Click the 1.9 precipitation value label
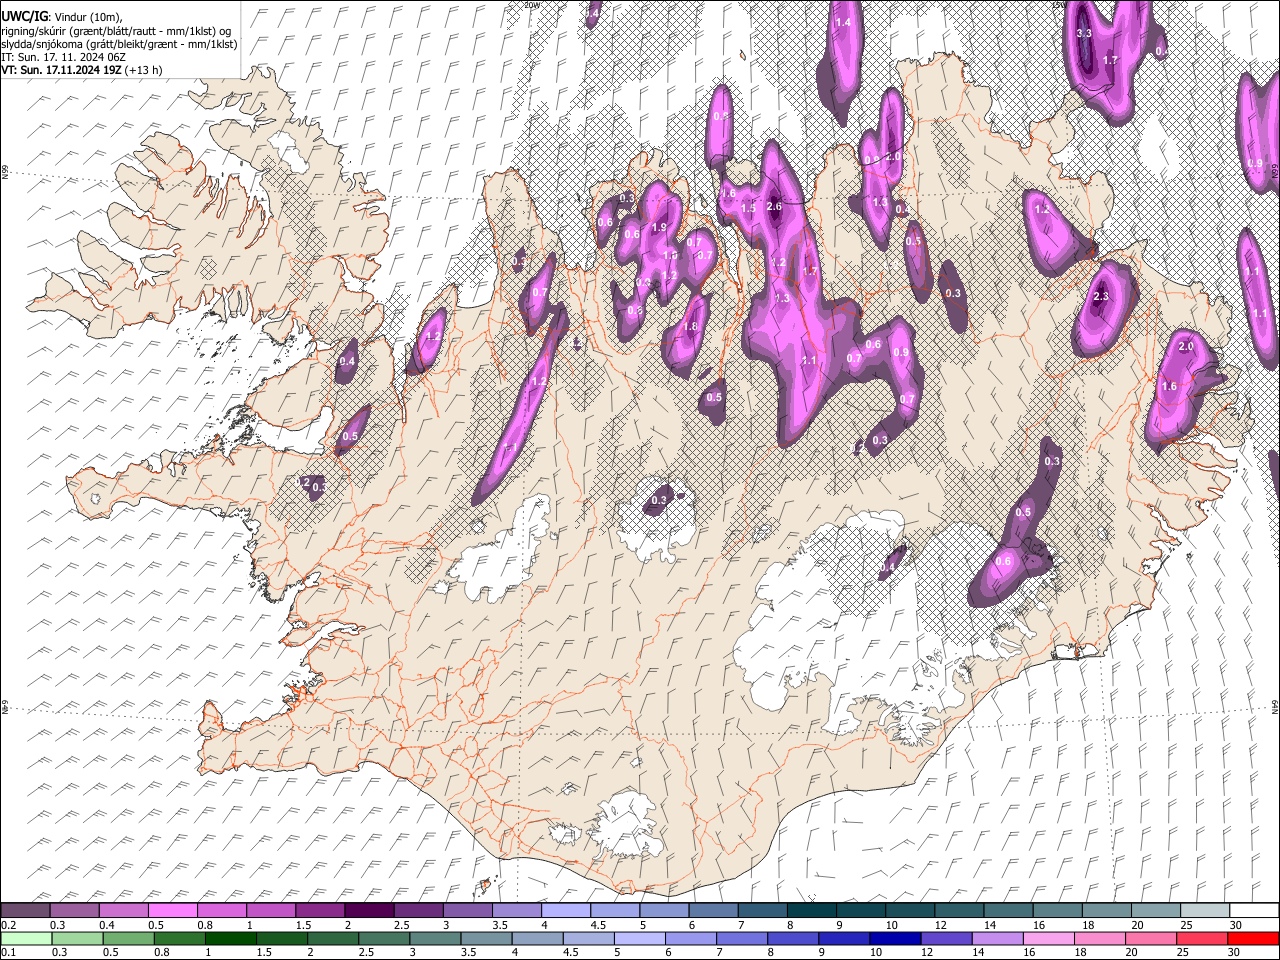The image size is (1280, 960). tap(659, 228)
